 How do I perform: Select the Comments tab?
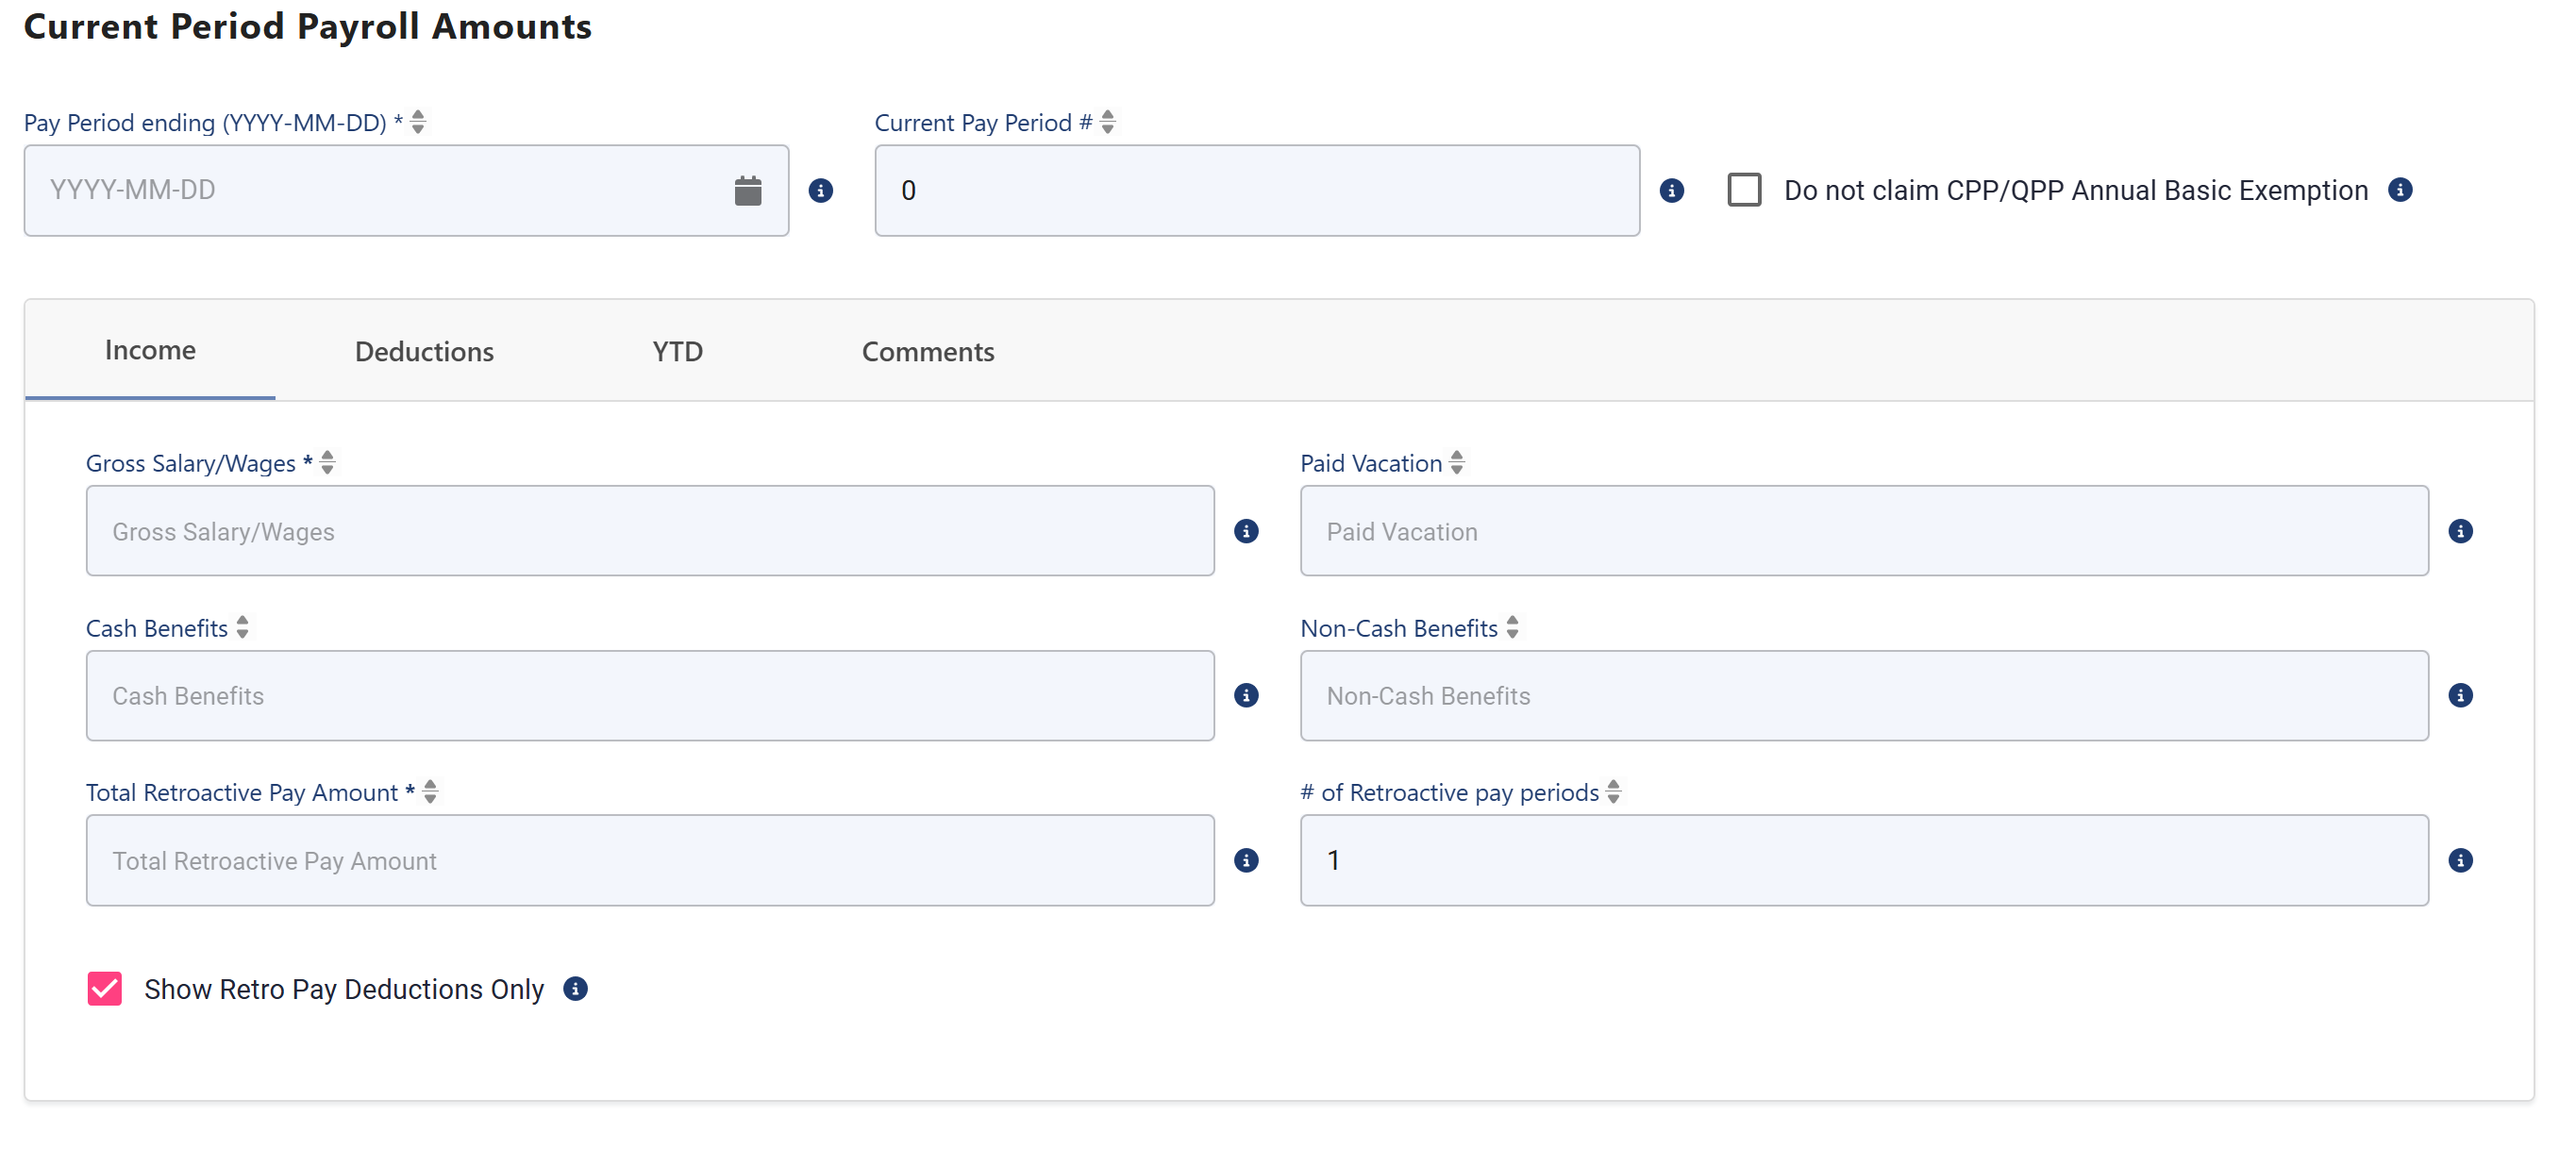tap(927, 351)
